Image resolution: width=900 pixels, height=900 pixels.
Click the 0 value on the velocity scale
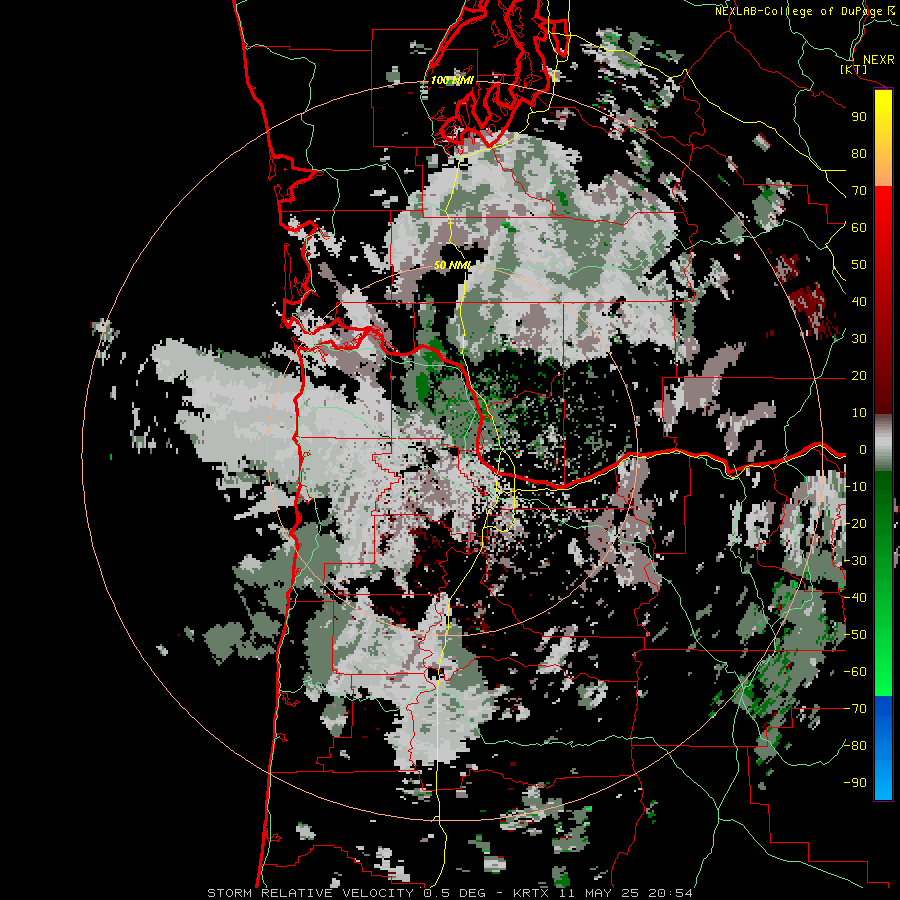(x=863, y=450)
